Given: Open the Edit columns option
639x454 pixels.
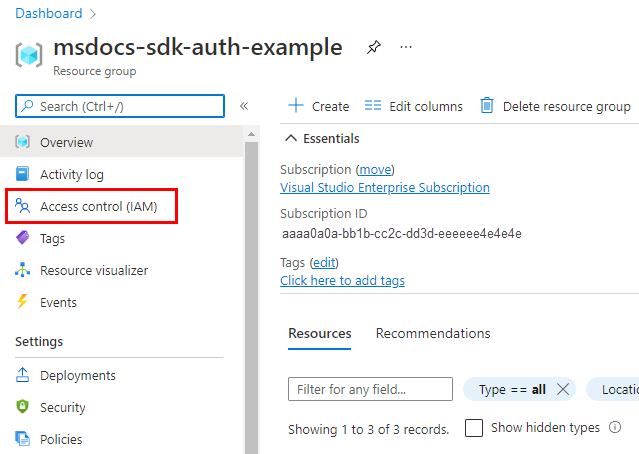Looking at the screenshot, I should pos(414,106).
